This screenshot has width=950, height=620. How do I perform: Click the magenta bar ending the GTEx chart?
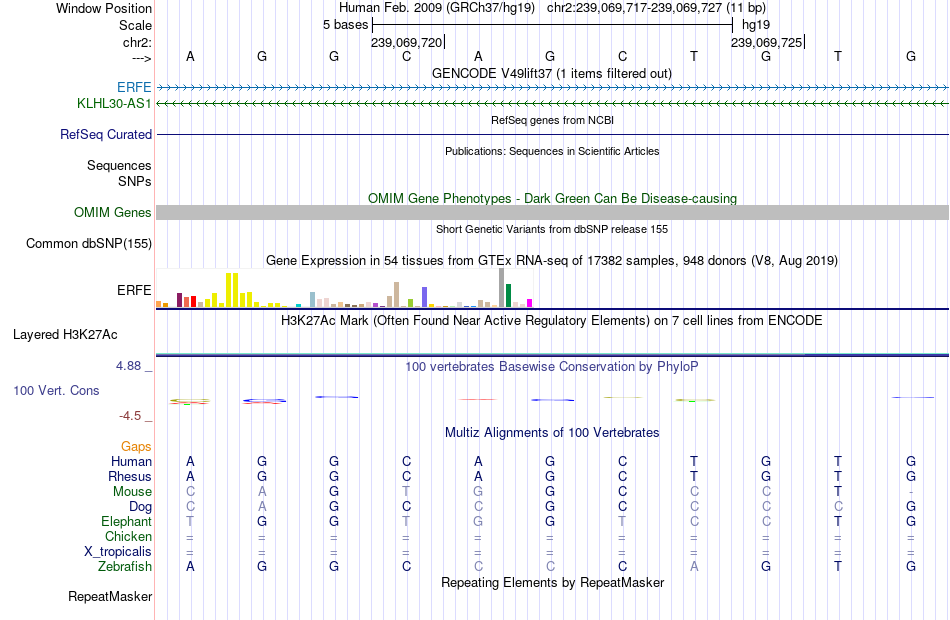coord(530,303)
